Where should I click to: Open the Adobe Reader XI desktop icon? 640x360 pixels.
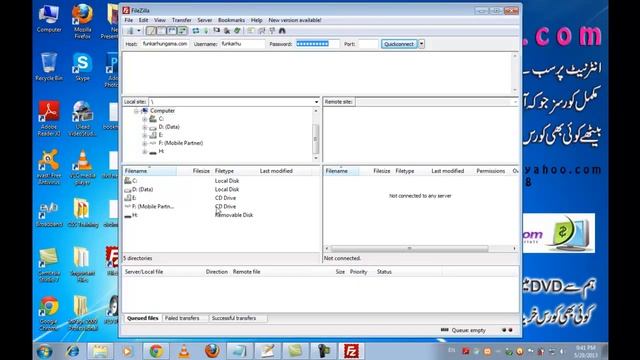point(49,118)
